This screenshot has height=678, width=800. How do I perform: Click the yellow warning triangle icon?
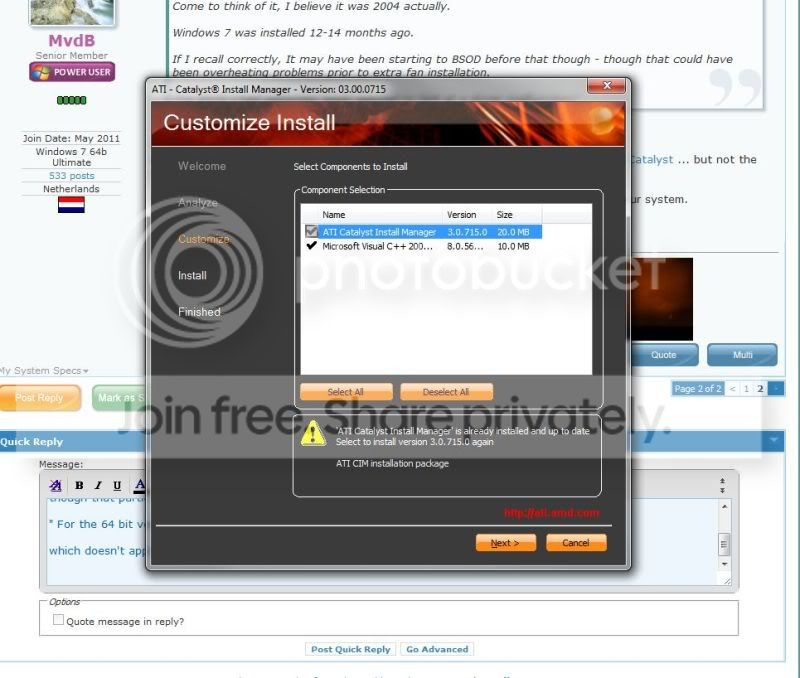[313, 433]
